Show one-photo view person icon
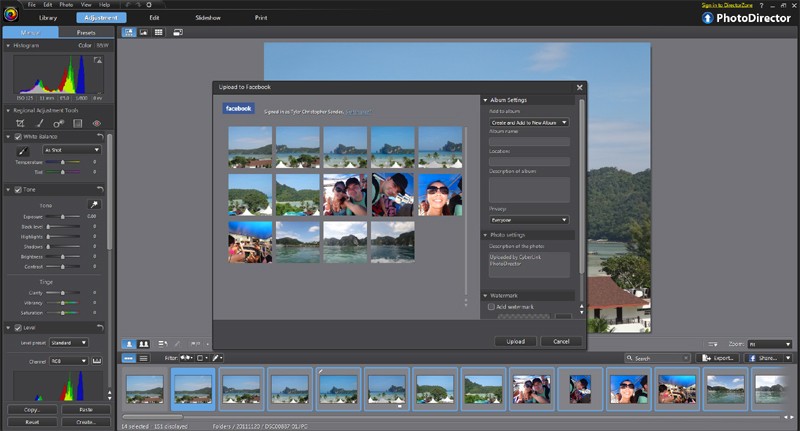The height and width of the screenshot is (431, 800). [129, 344]
